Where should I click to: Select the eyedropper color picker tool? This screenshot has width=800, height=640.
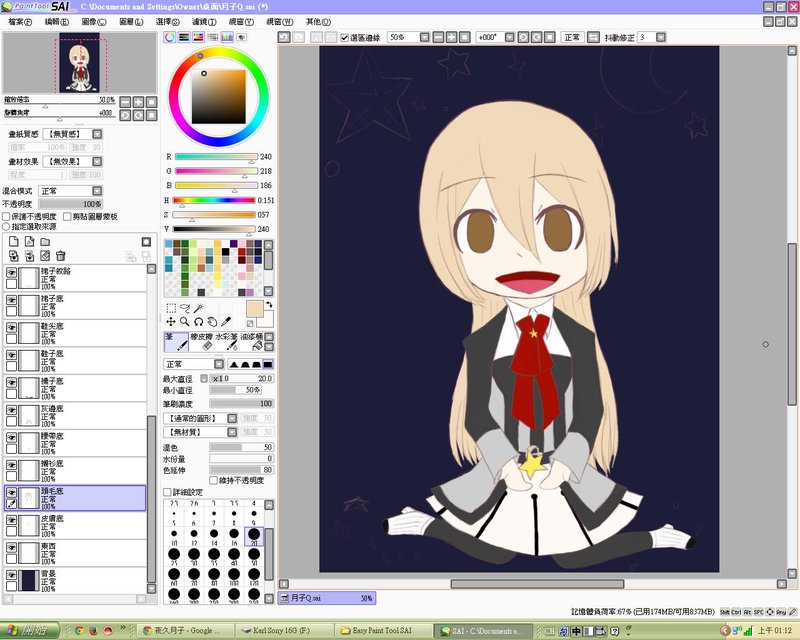226,322
